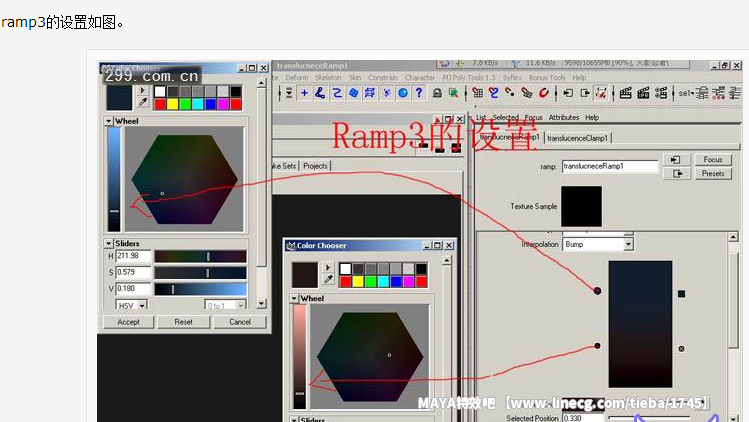
Task: Pick the eyedropper in navy-swatch Color Chooser
Action: [x=142, y=102]
